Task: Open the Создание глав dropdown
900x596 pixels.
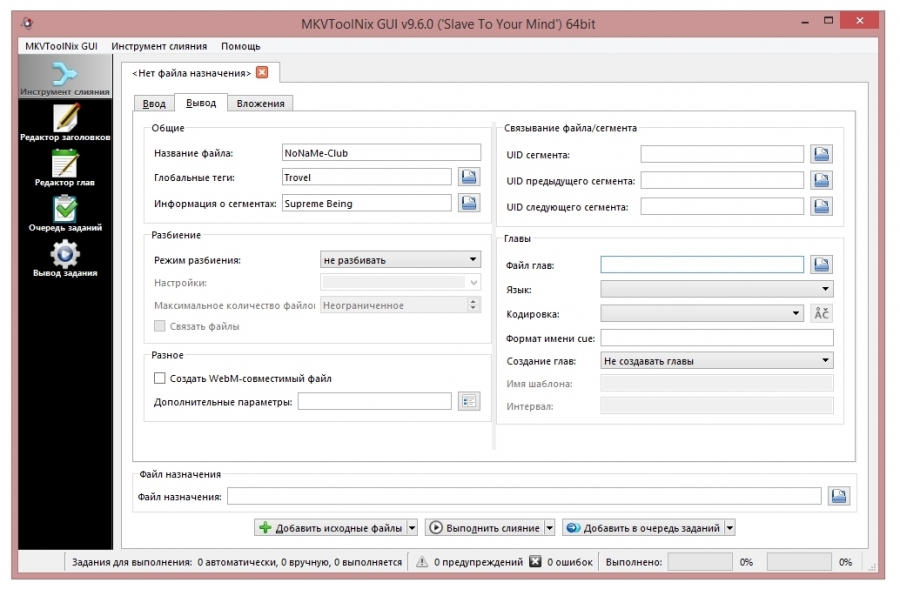Action: click(x=716, y=361)
